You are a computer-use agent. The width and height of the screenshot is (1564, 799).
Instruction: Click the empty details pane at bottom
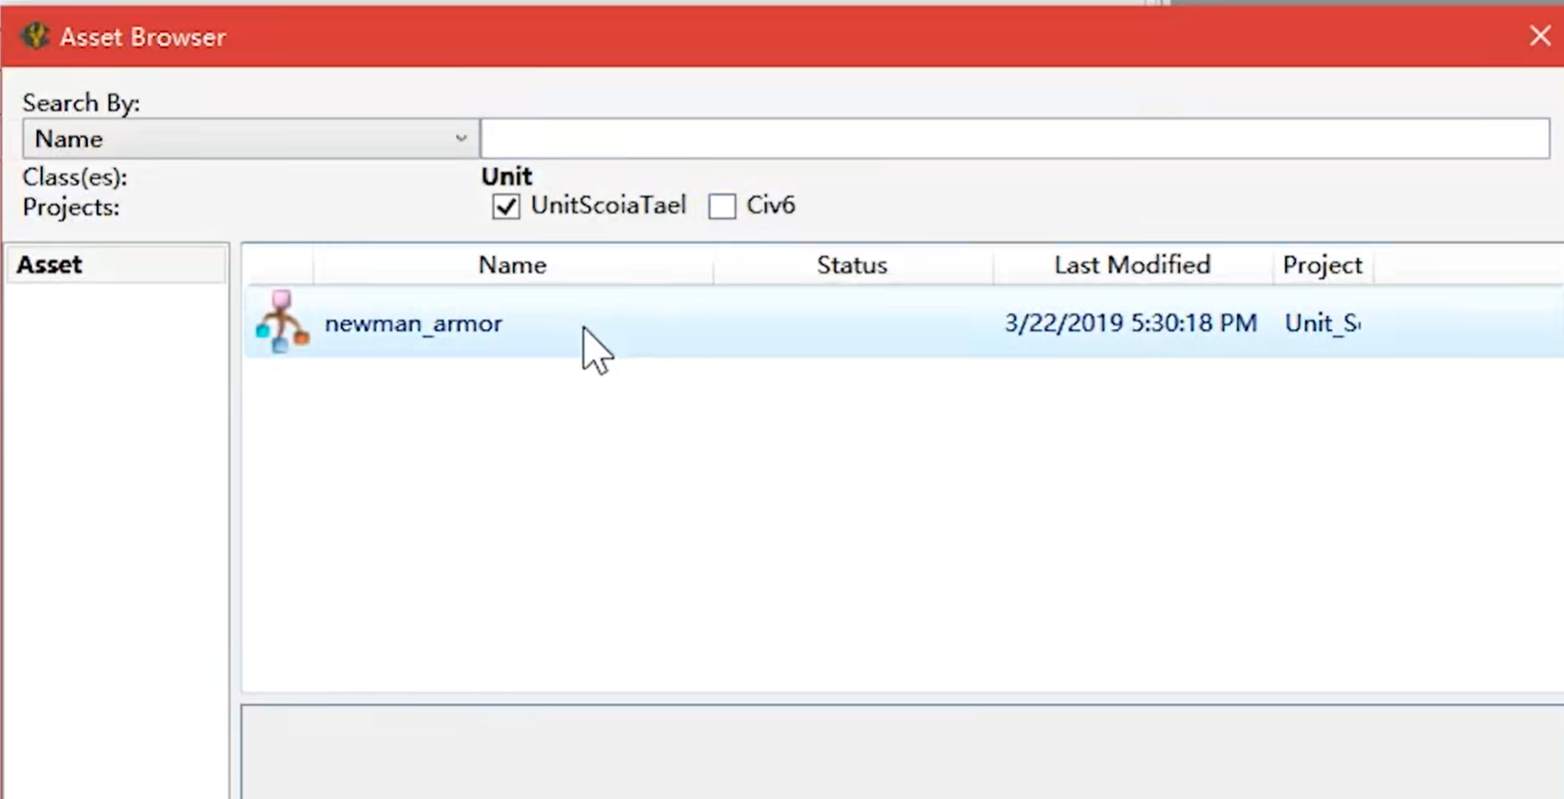[x=900, y=752]
